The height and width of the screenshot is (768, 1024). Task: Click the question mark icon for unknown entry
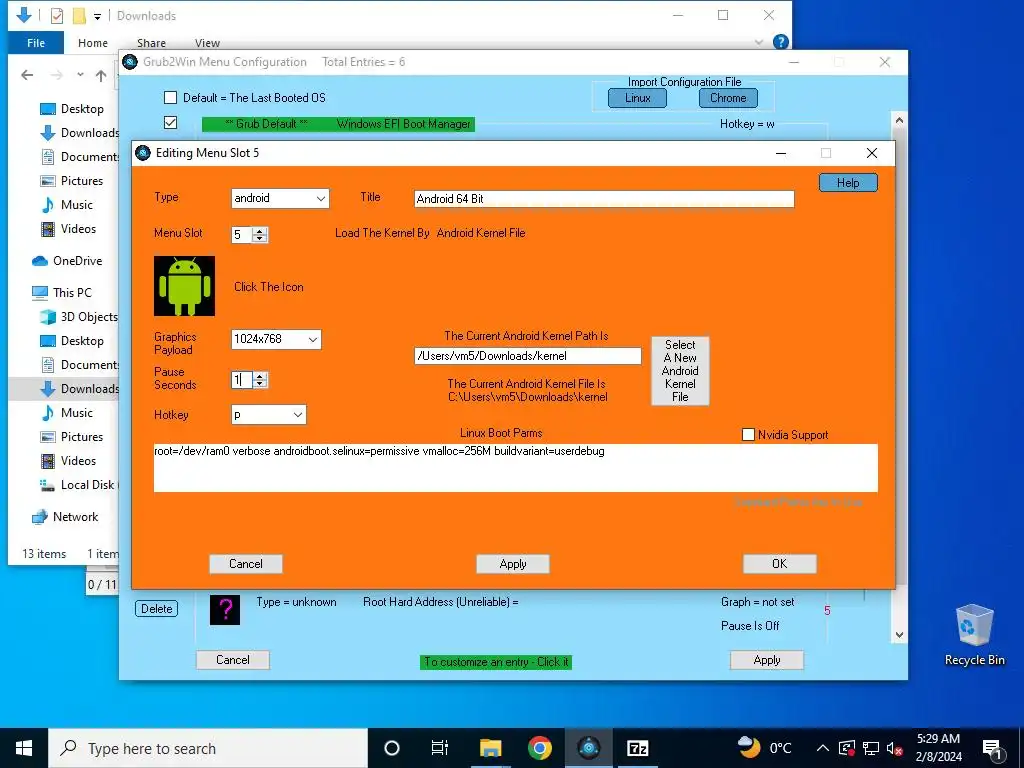coord(225,609)
